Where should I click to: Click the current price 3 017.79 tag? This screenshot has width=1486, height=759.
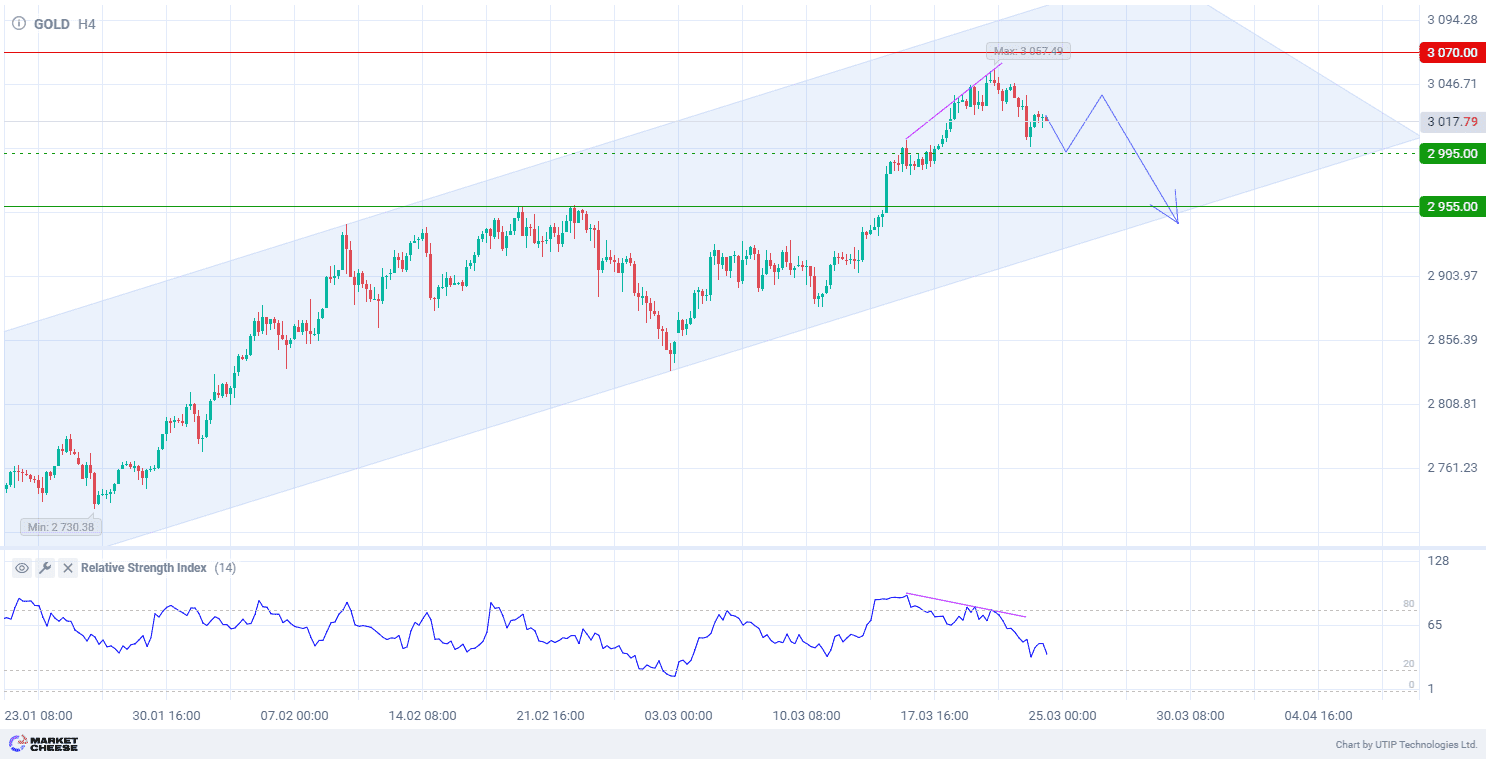[x=1452, y=122]
